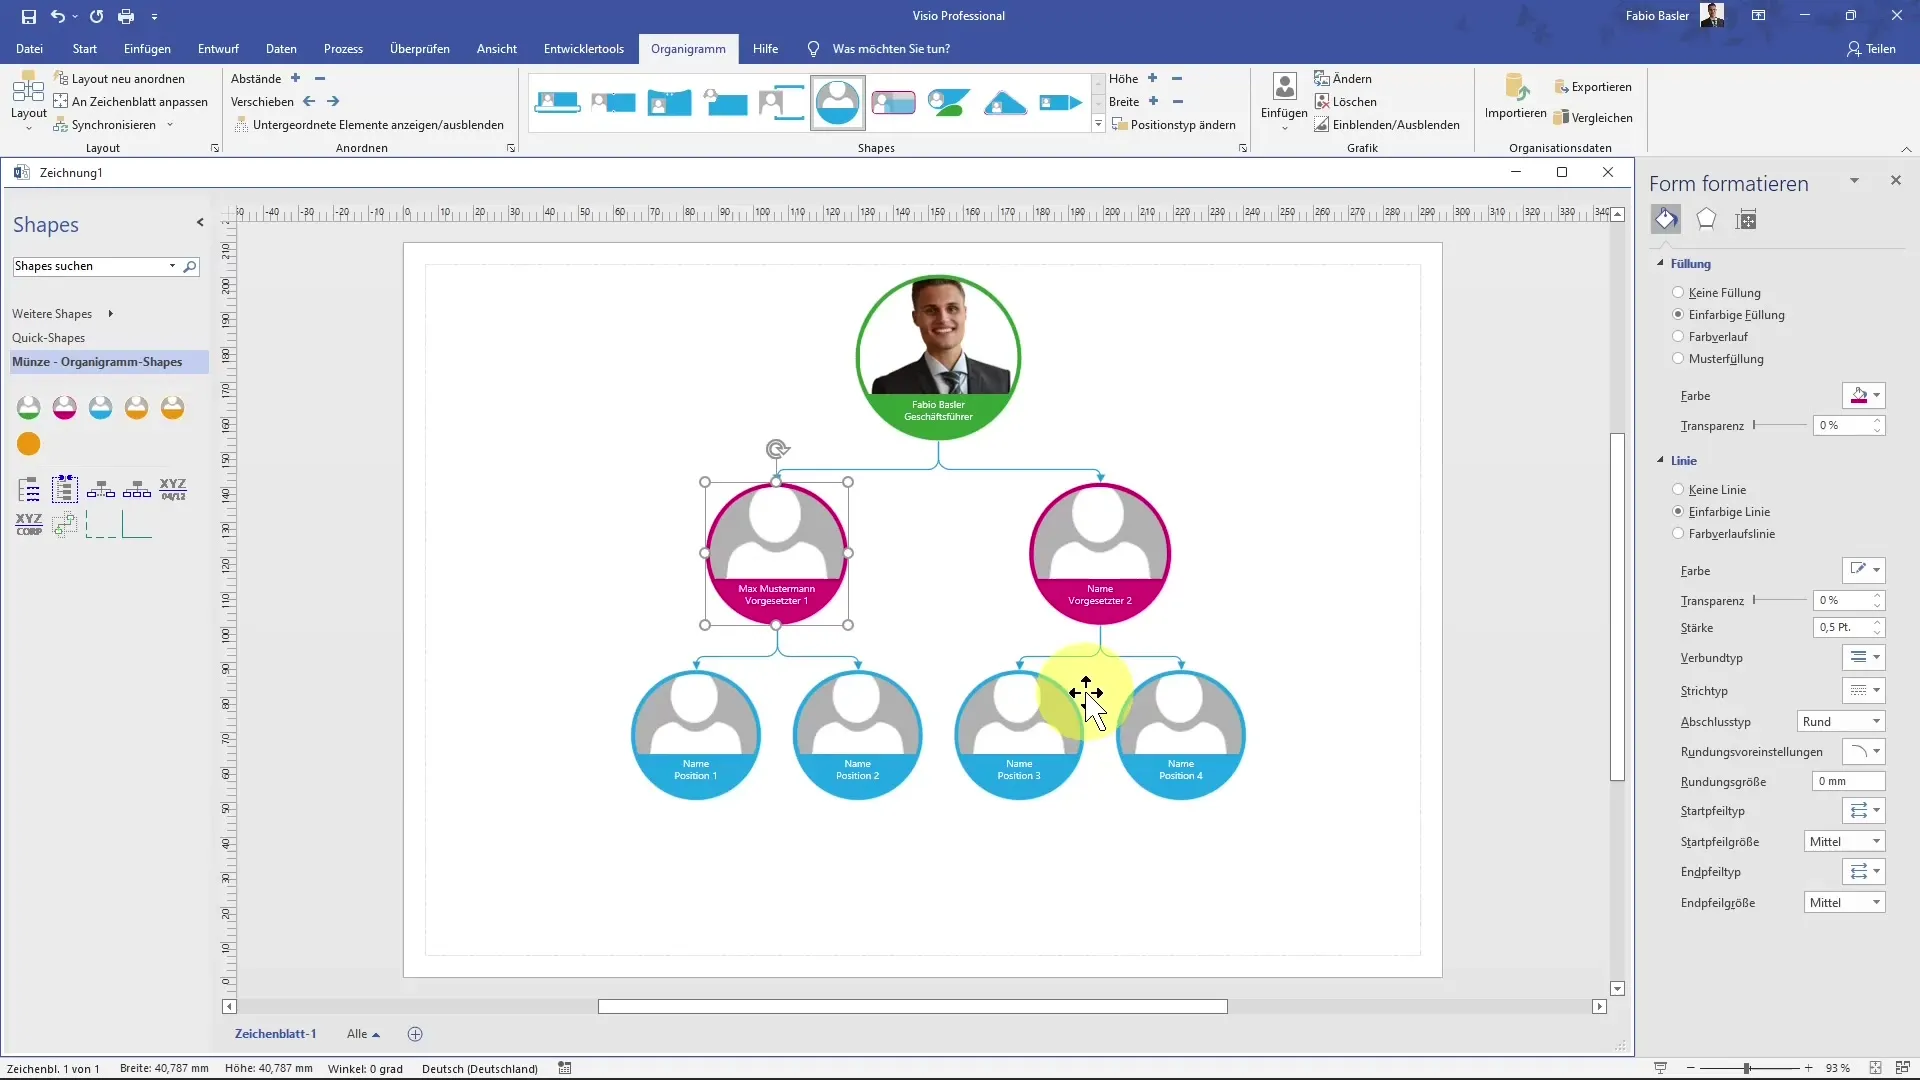The width and height of the screenshot is (1920, 1080).
Task: Adjust the fill Transparenz slider
Action: pyautogui.click(x=1780, y=425)
